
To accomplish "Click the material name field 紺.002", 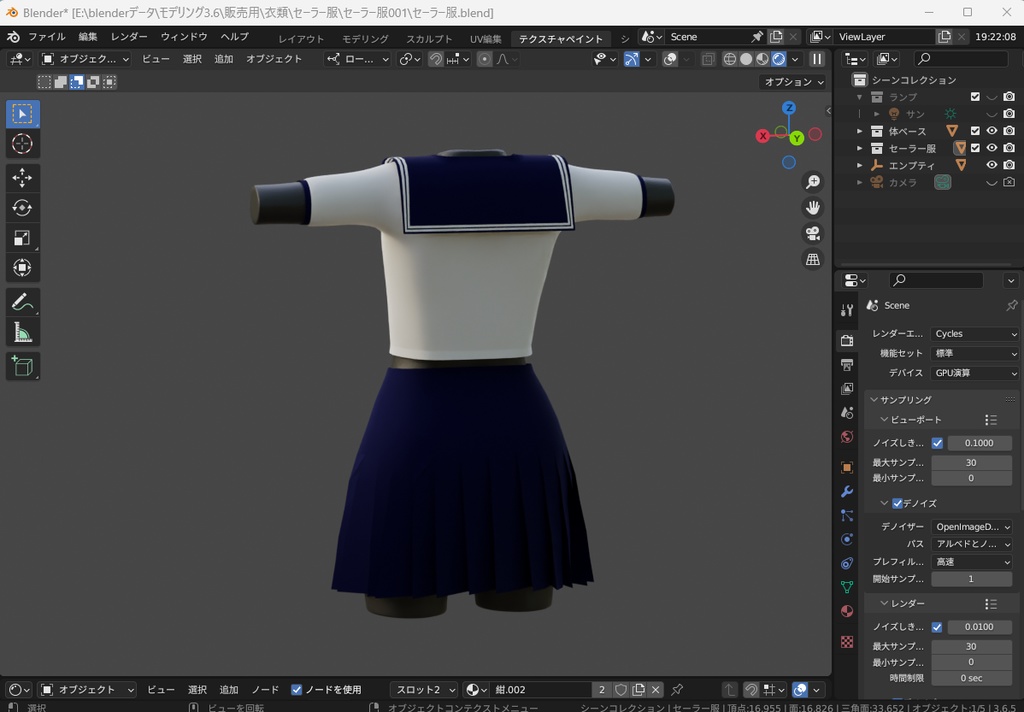I will tap(540, 690).
